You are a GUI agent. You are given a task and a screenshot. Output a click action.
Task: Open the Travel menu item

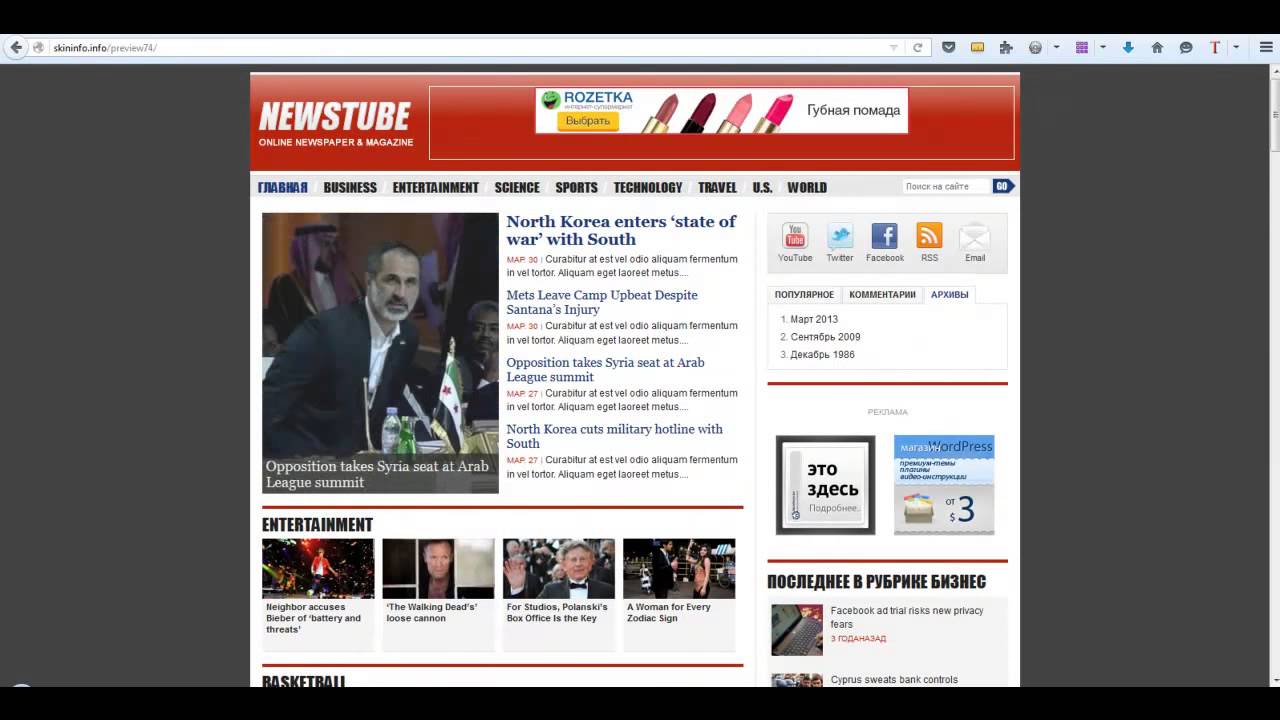(x=717, y=187)
